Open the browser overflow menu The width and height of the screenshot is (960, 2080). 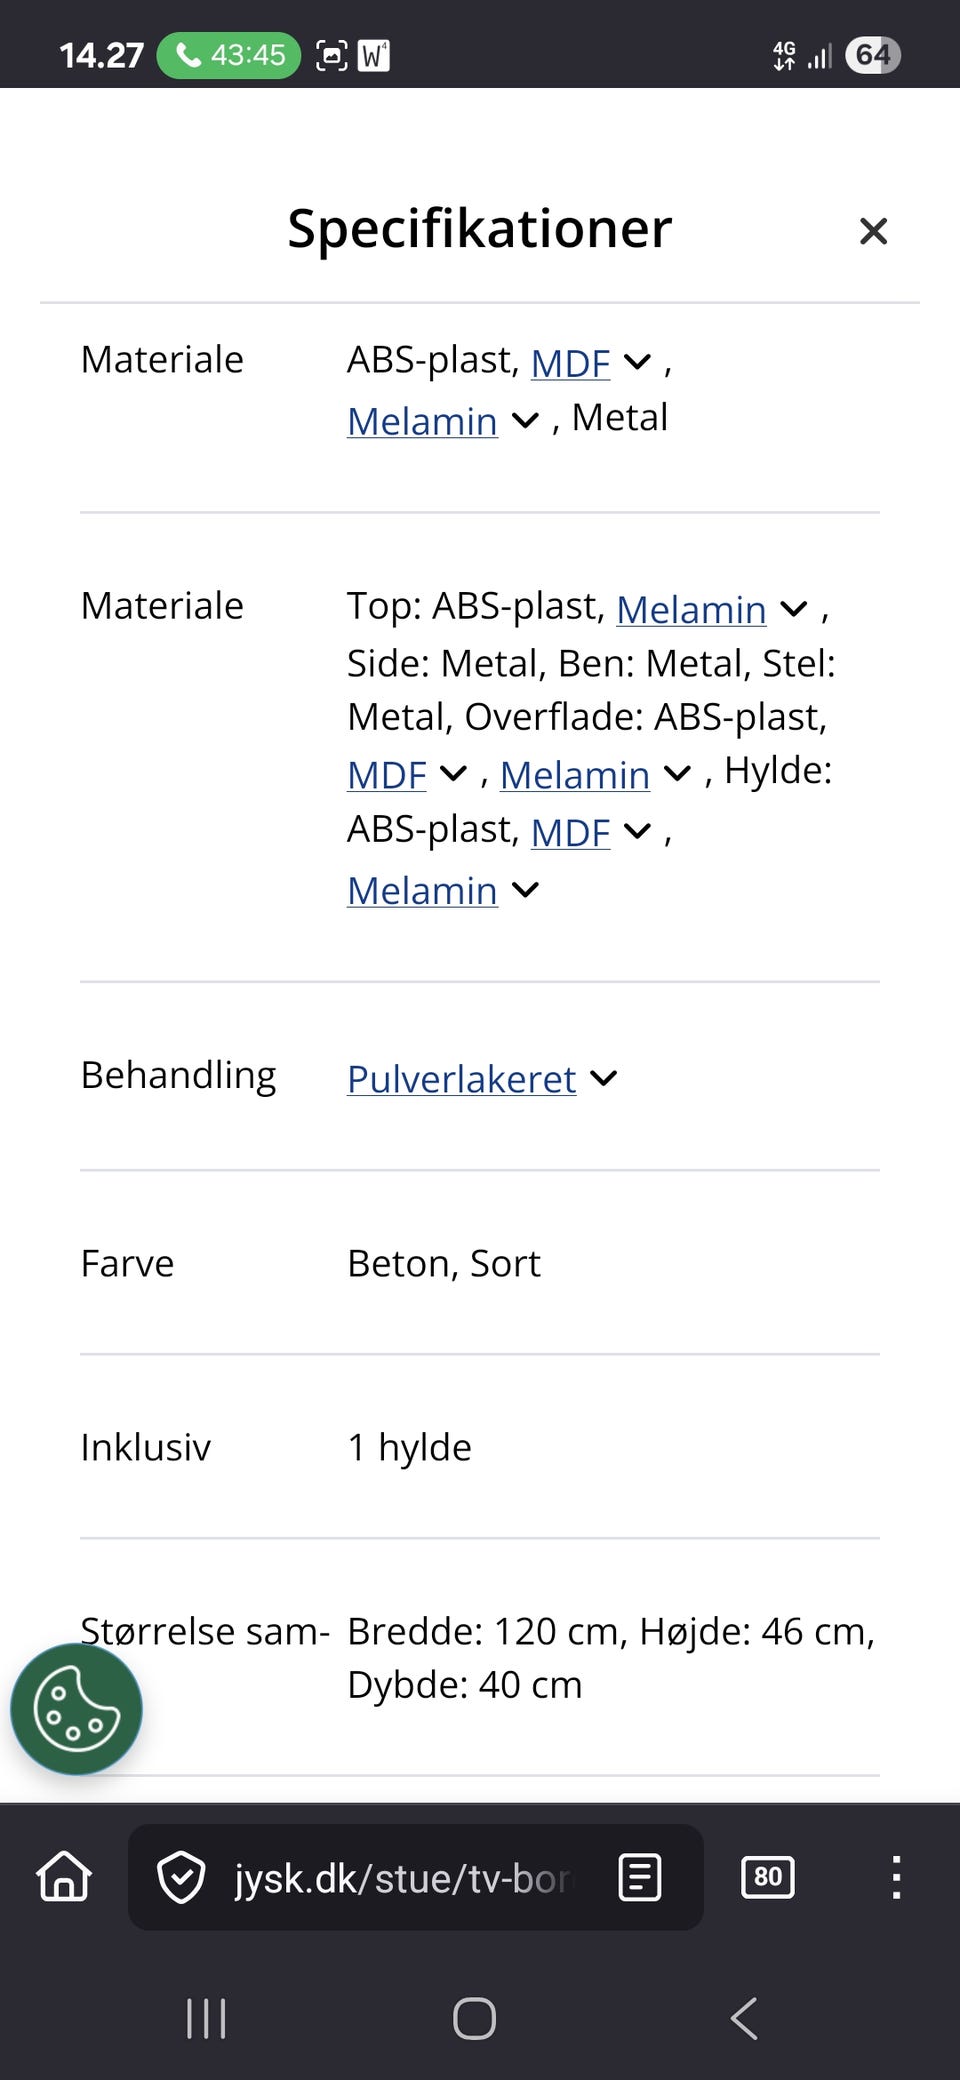tap(896, 1877)
